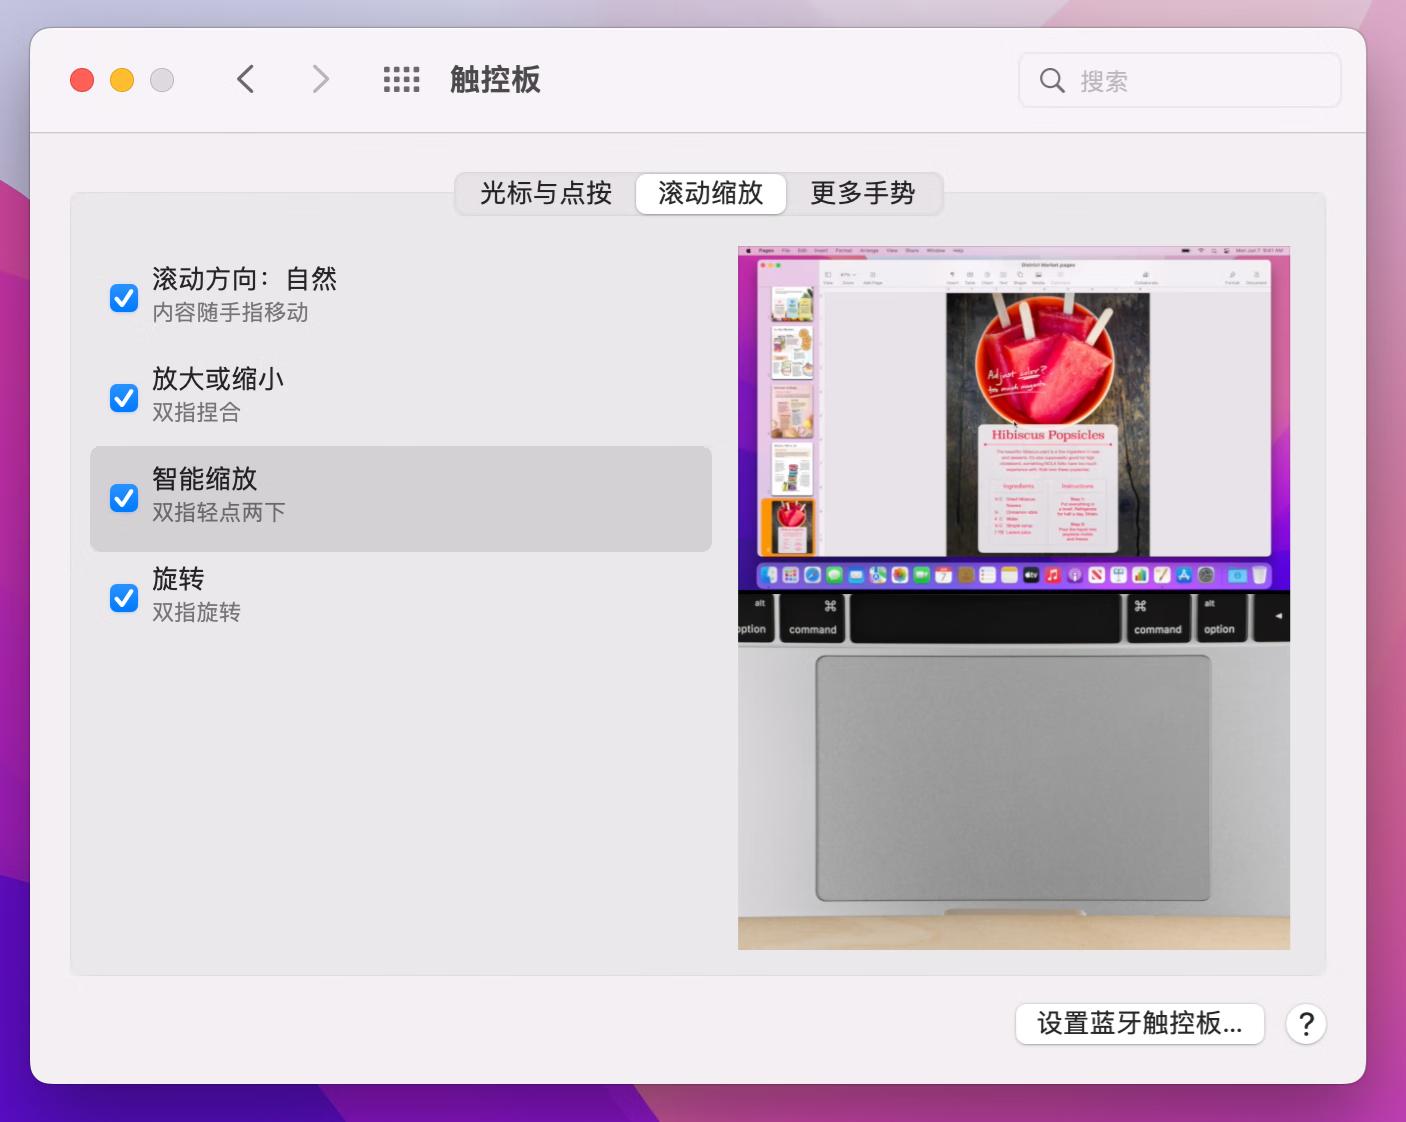Image resolution: width=1406 pixels, height=1122 pixels.
Task: Uncheck the 放大或缩小 checkbox
Action: click(x=123, y=398)
